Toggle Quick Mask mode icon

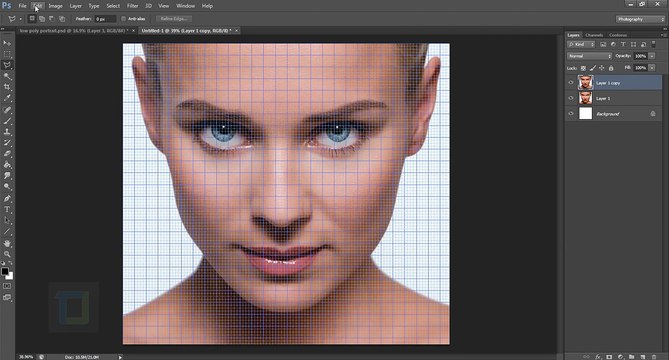[x=7, y=286]
